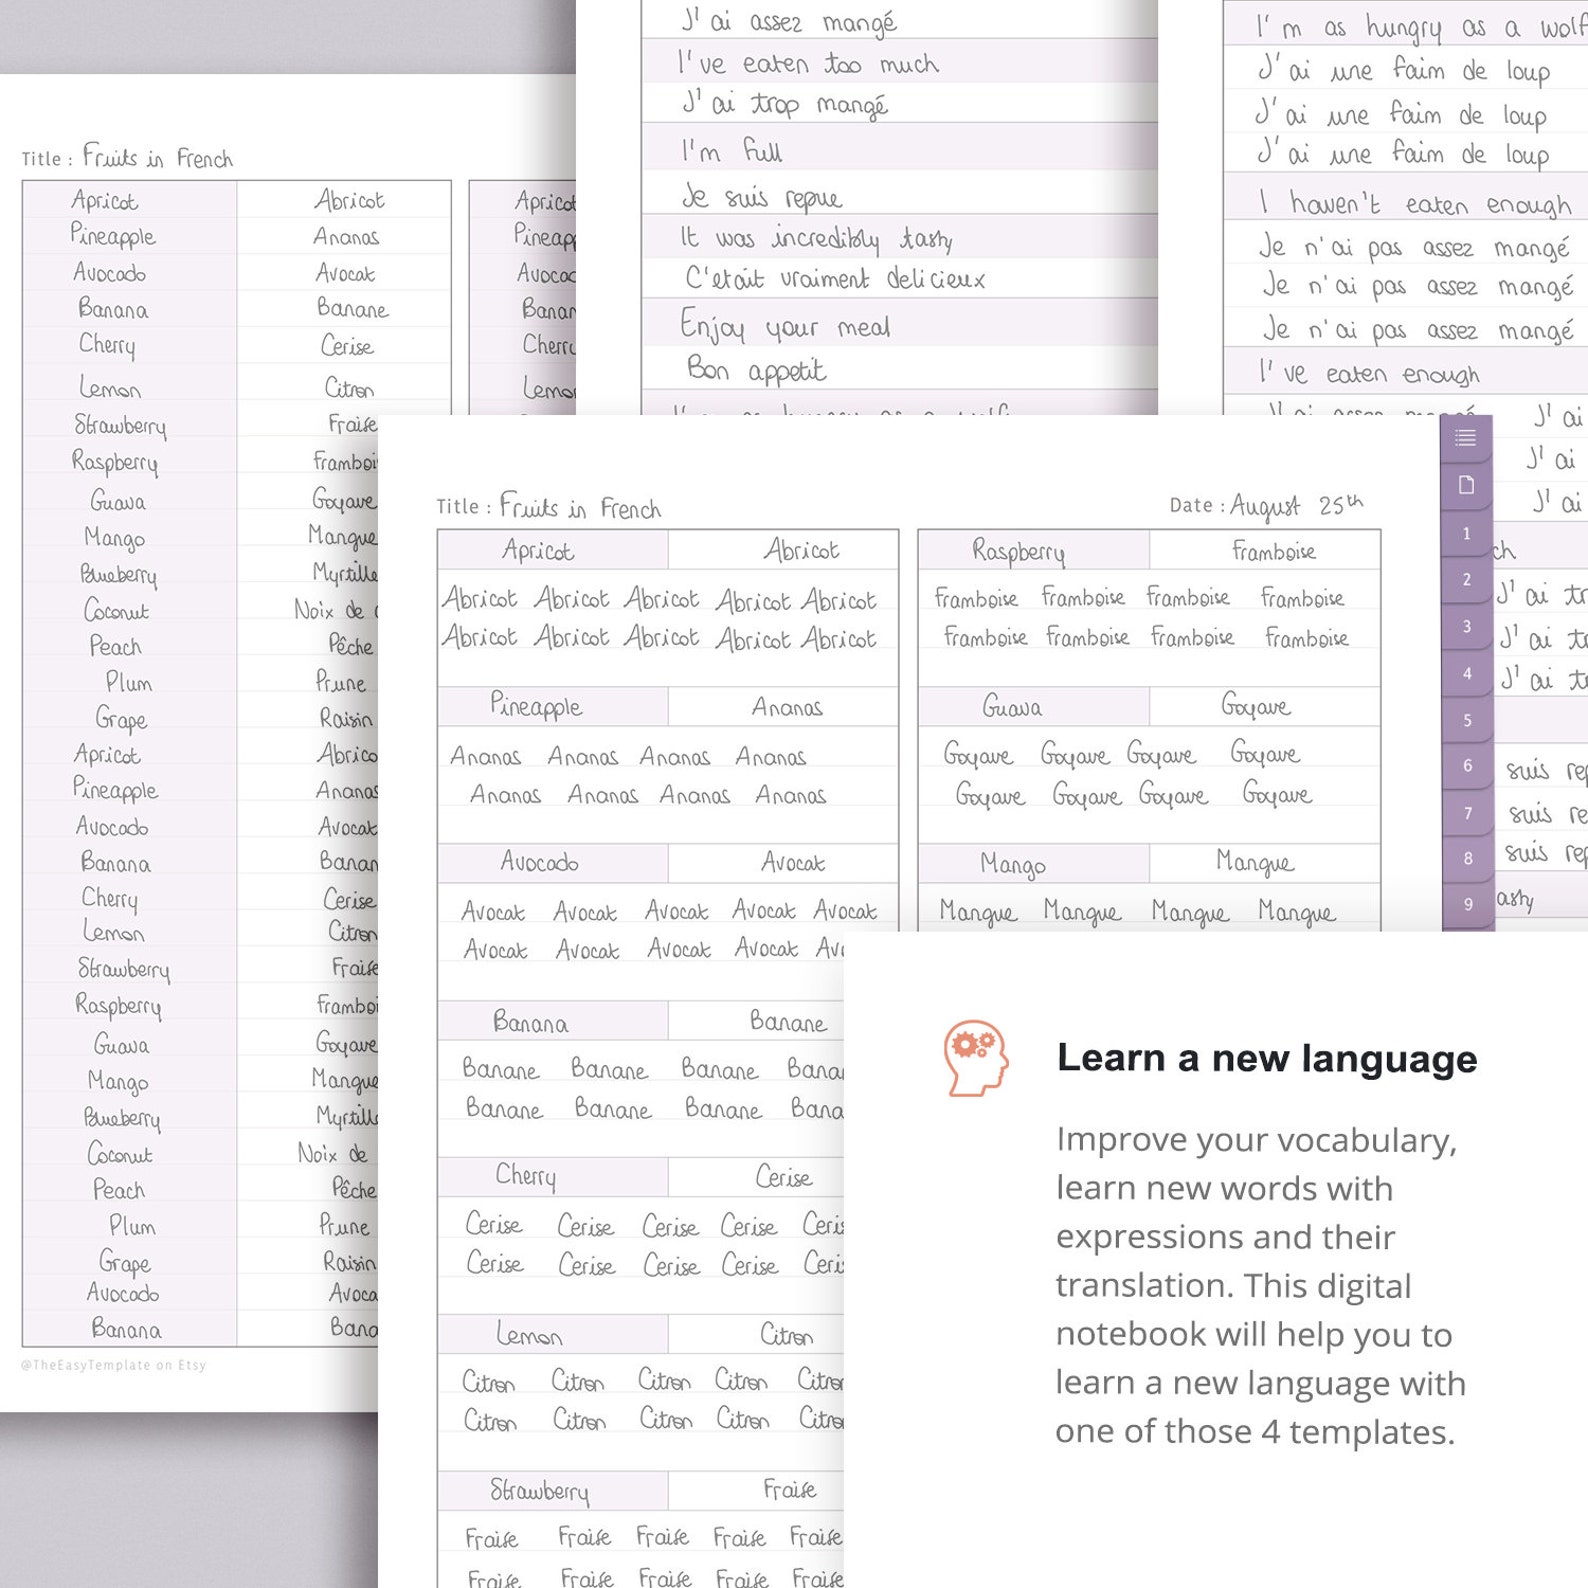Open the index list tab icon

coord(1466,438)
